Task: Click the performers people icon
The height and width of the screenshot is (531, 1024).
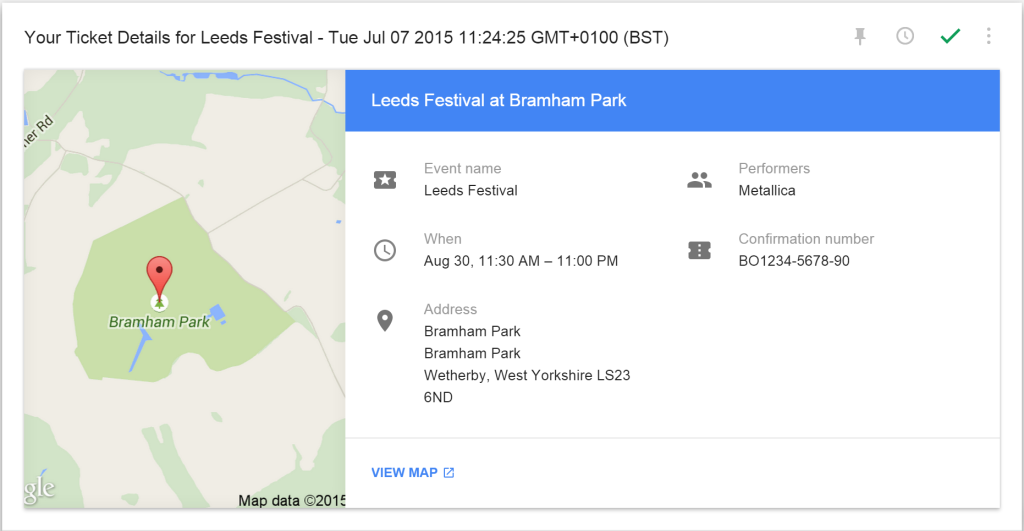Action: point(699,180)
